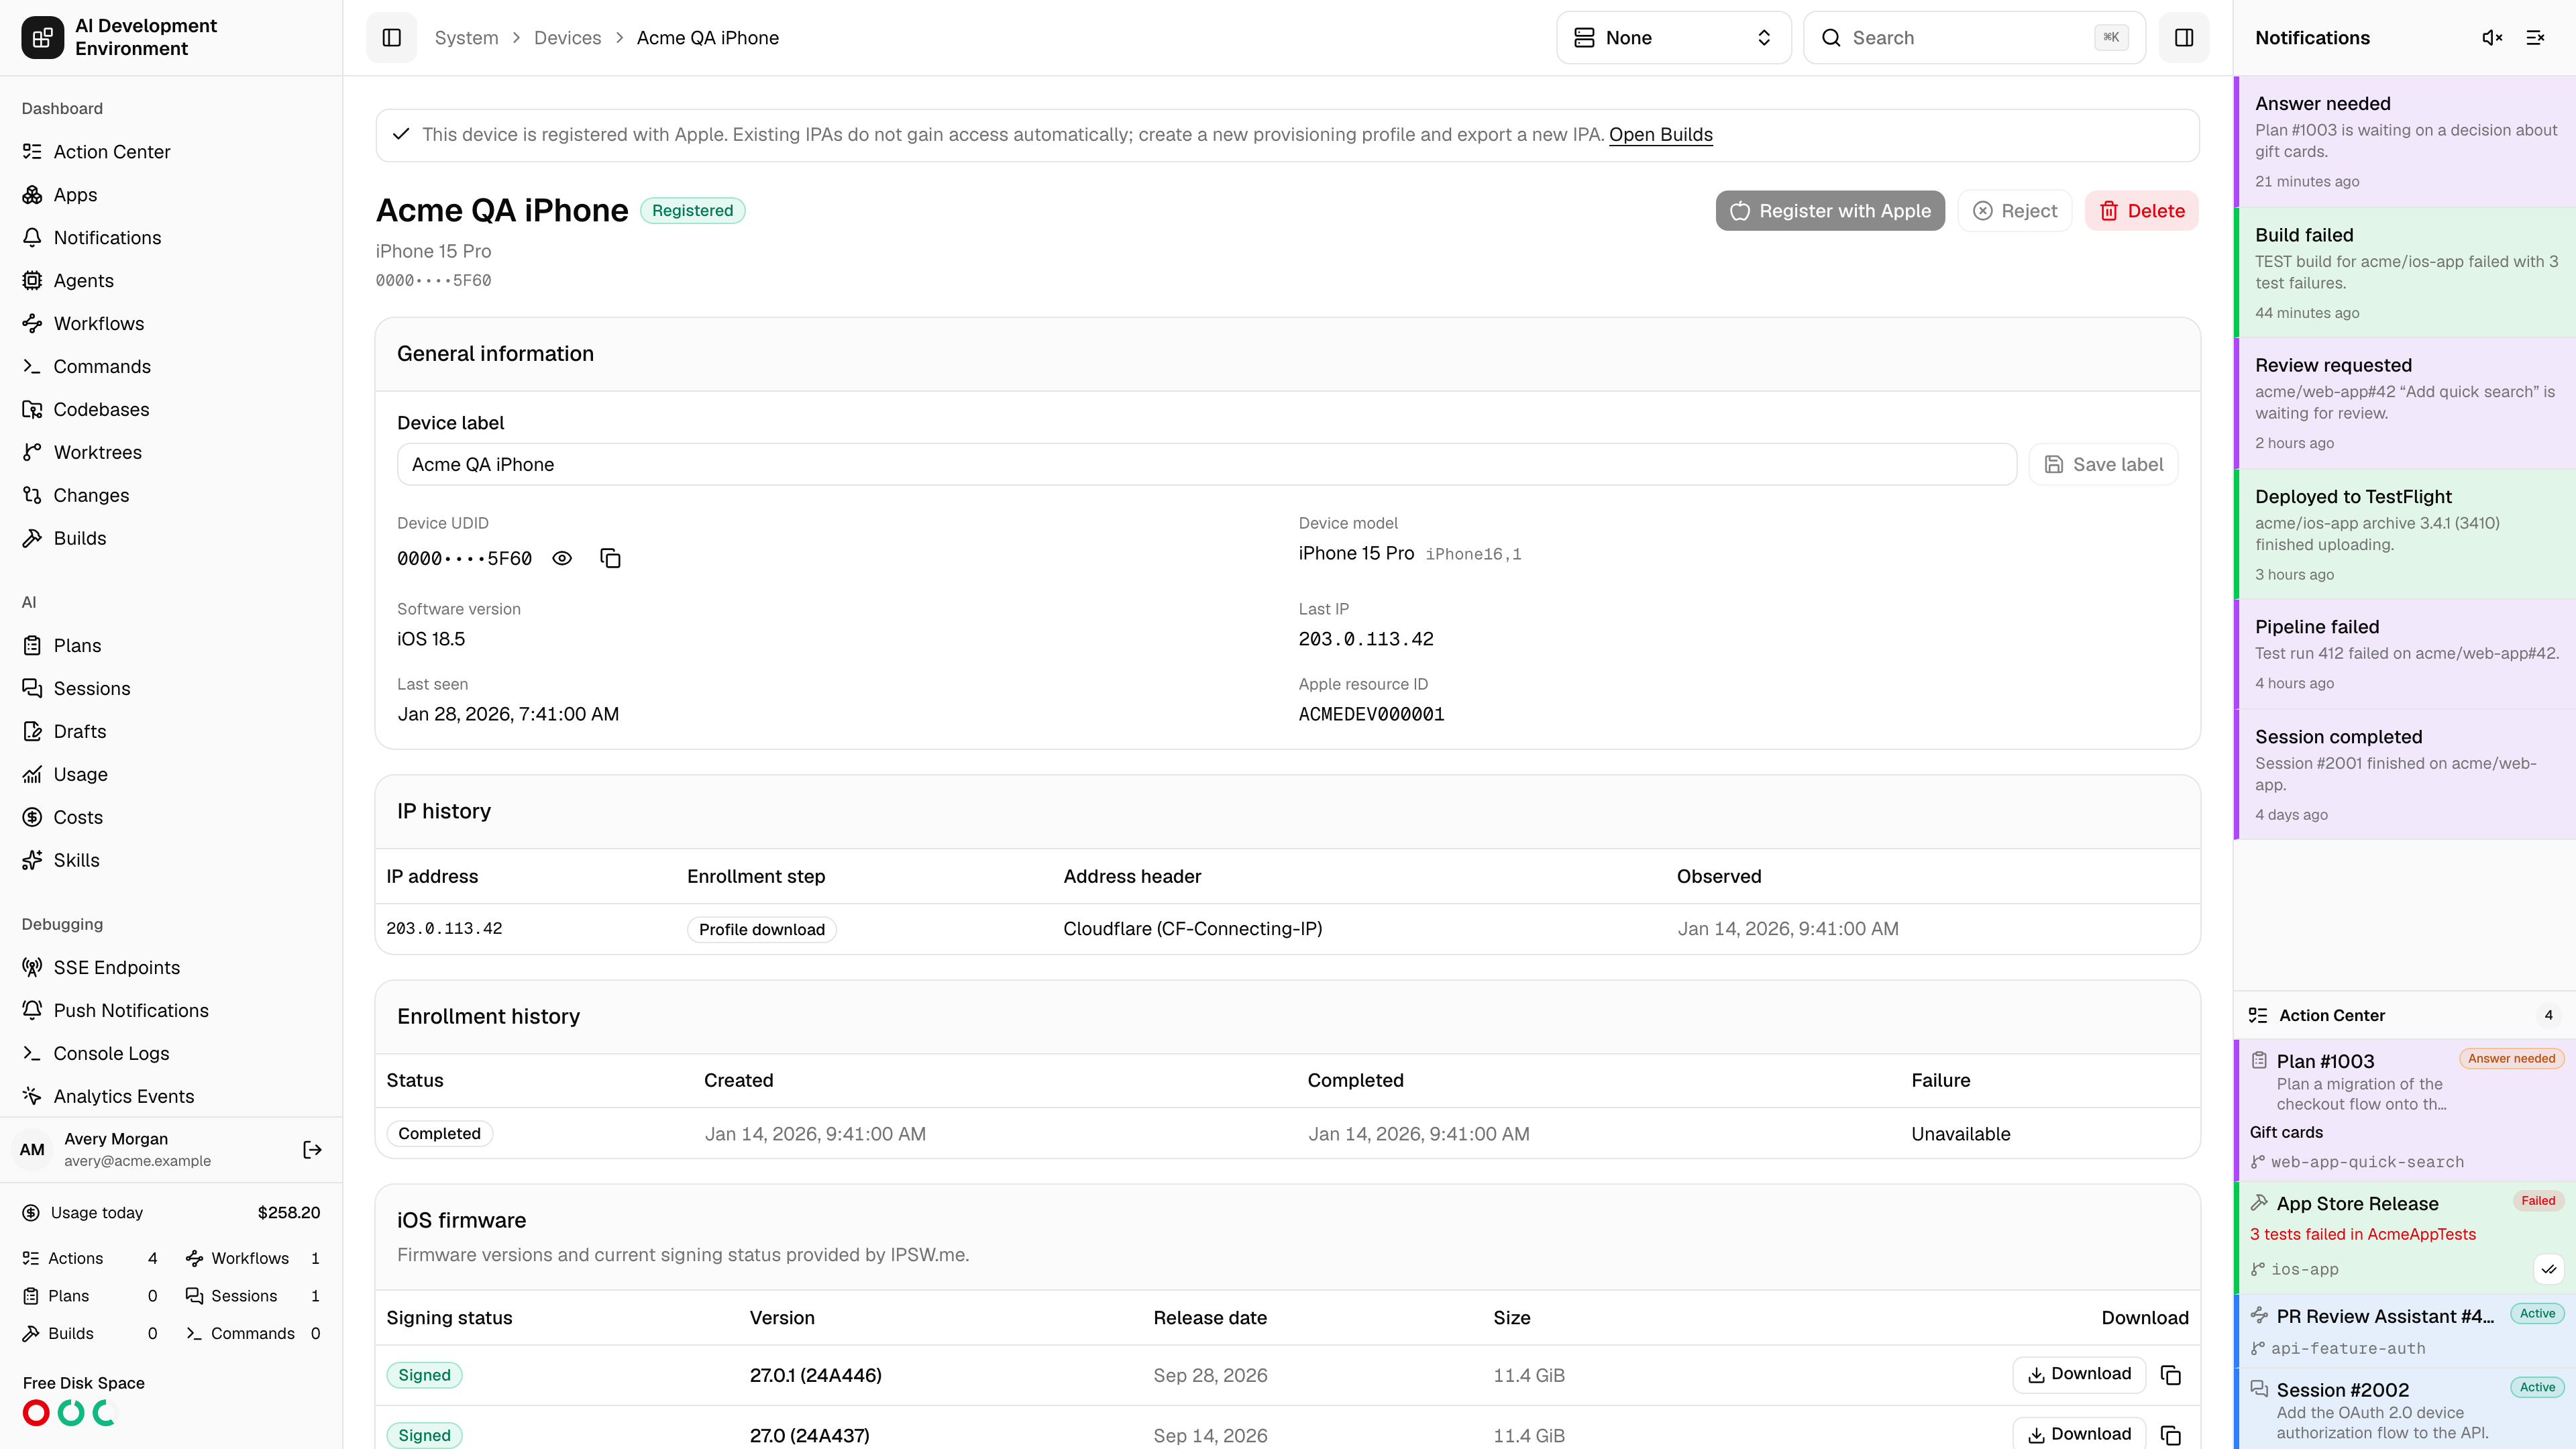Mute notifications with the speaker icon
Image resolution: width=2576 pixels, height=1449 pixels.
(2492, 38)
